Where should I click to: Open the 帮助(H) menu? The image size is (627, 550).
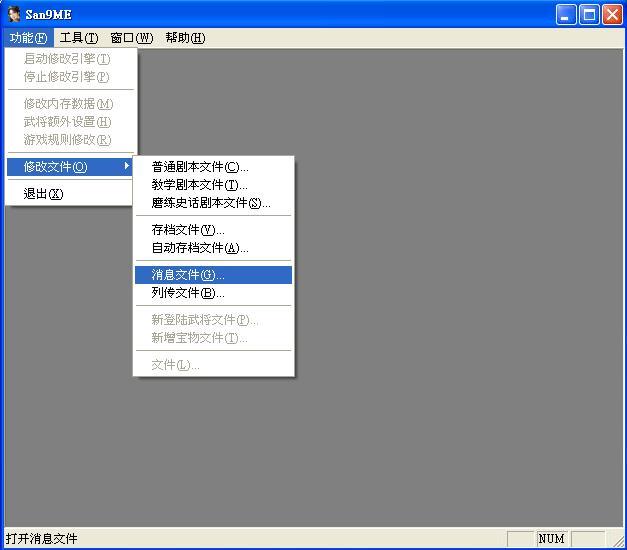click(185, 38)
